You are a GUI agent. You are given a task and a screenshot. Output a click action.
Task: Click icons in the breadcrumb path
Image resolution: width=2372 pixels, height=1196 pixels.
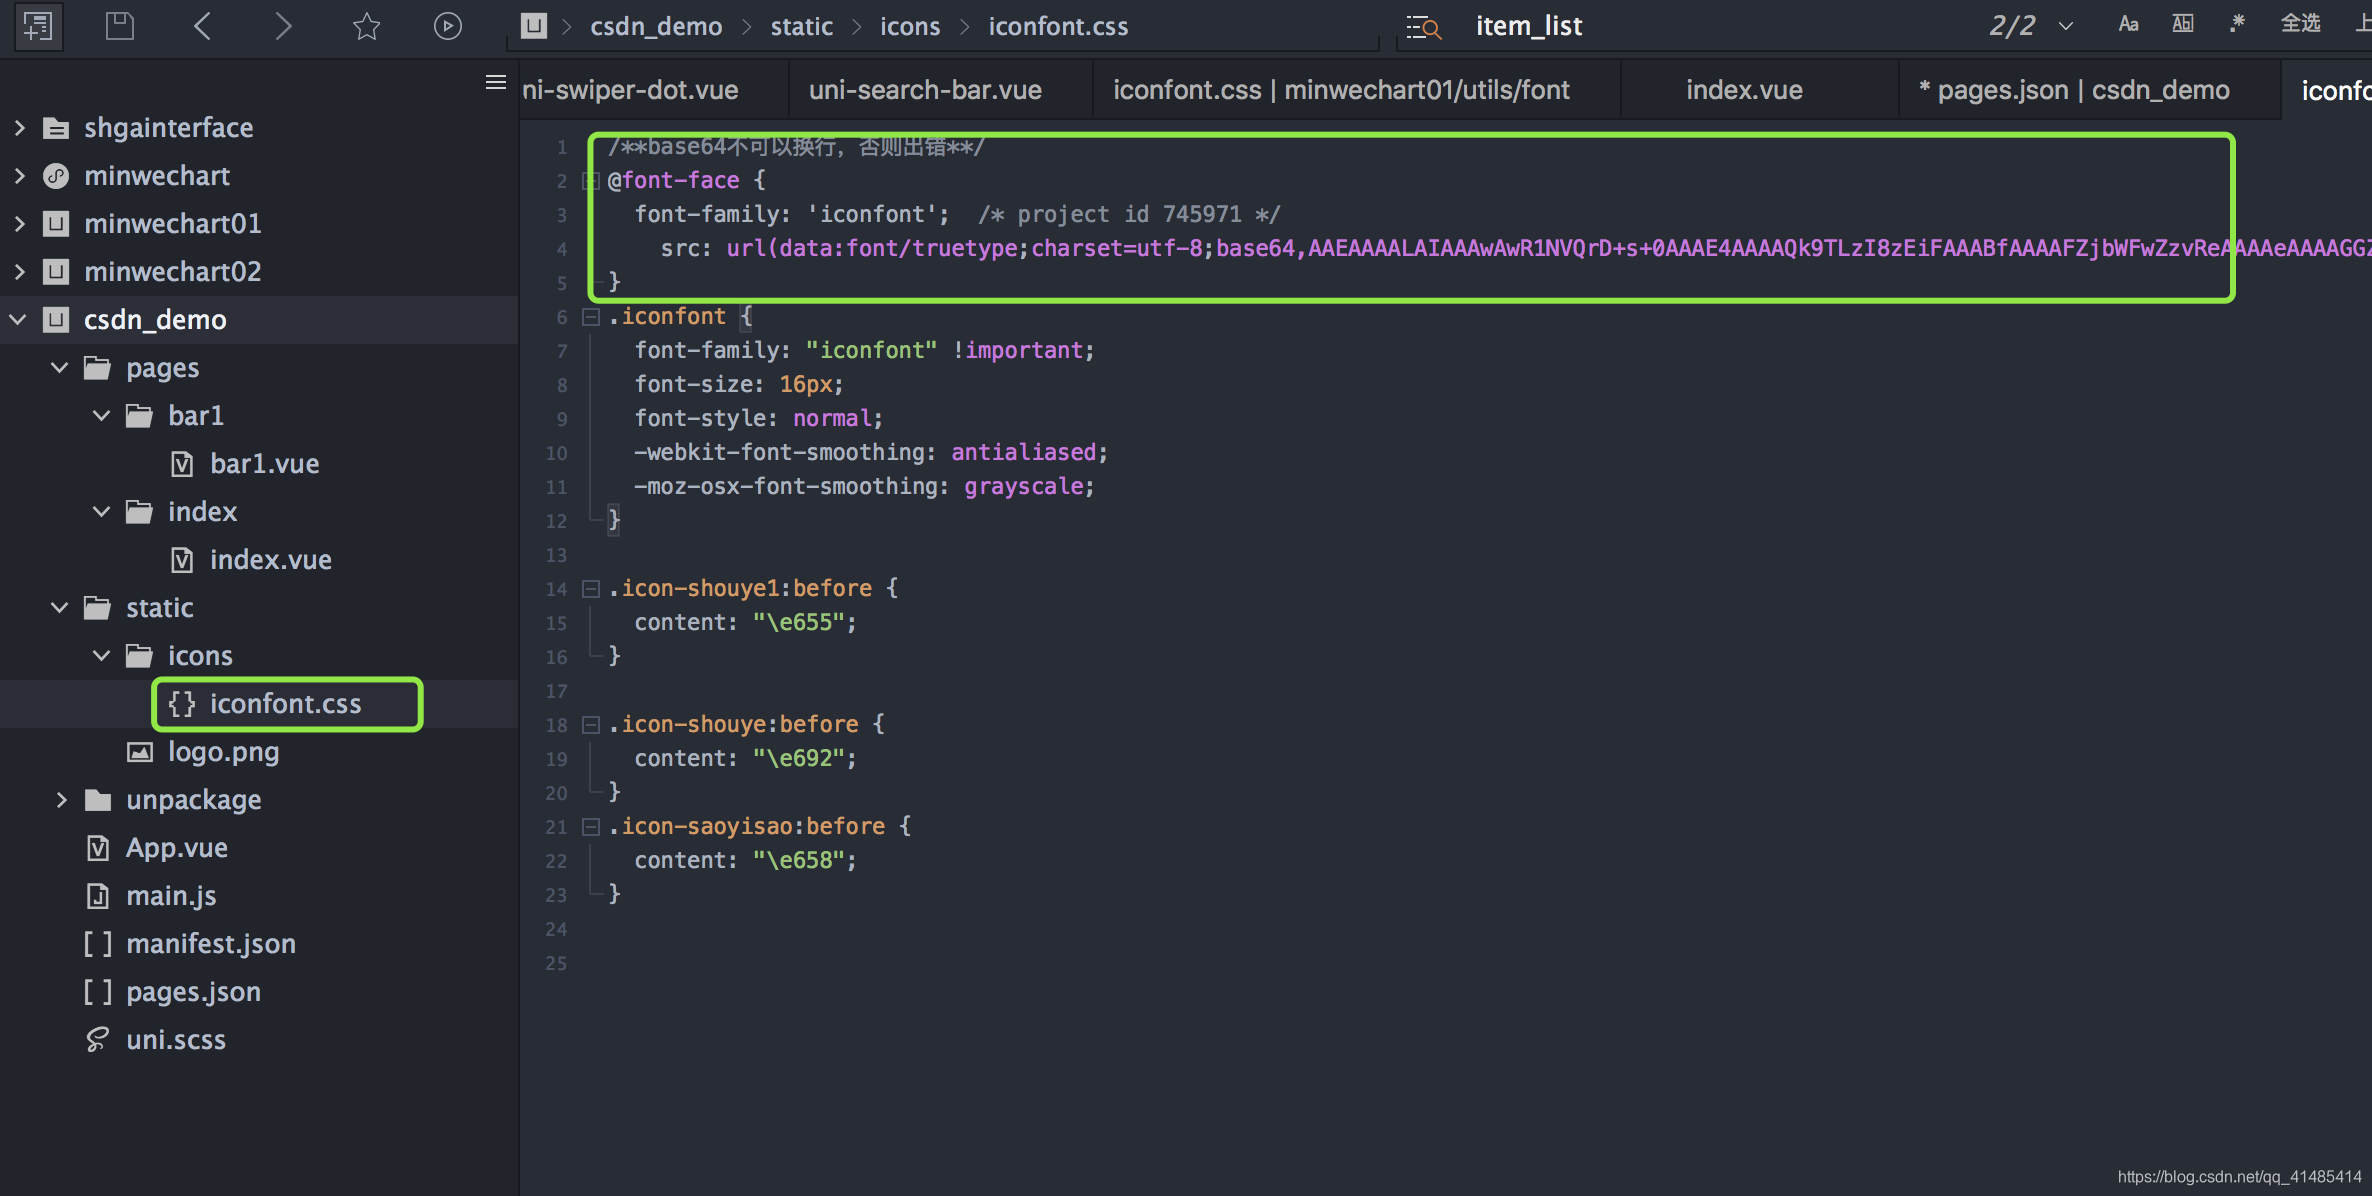[x=910, y=27]
